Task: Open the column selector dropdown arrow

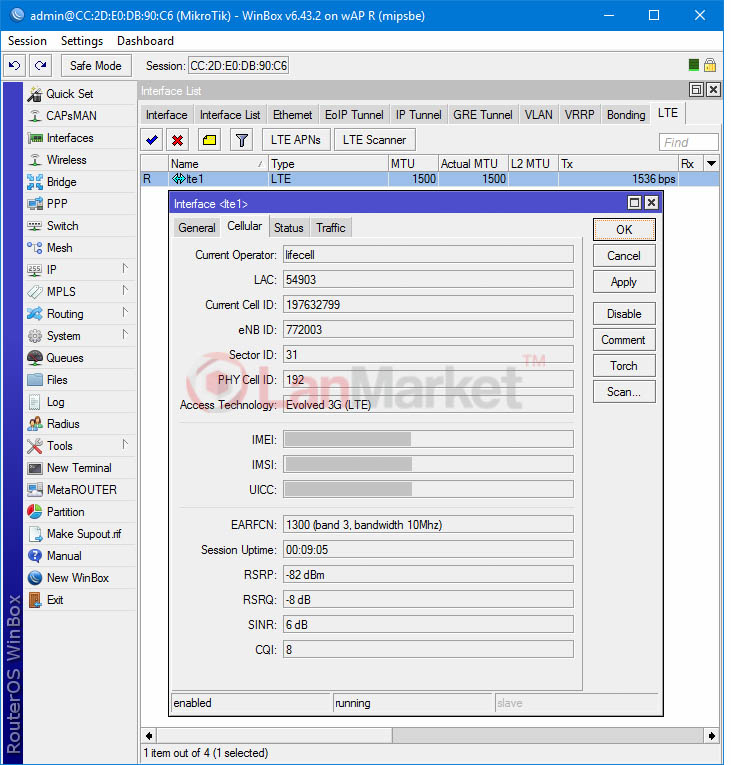Action: coord(711,164)
